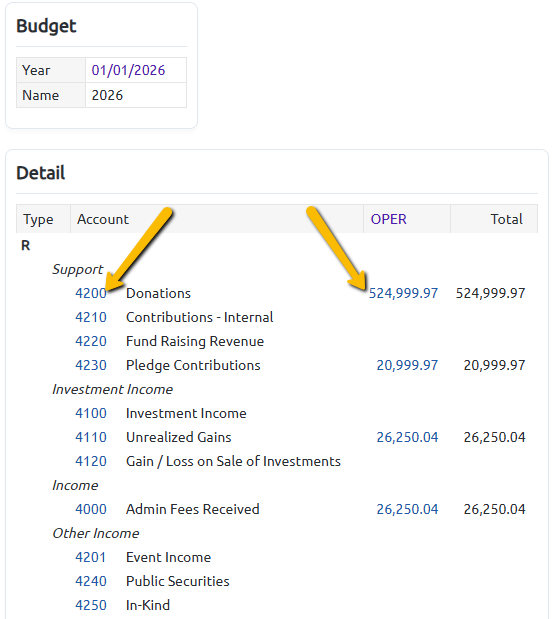The width and height of the screenshot is (555, 619).
Task: Click the Year label cell
Action: click(x=51, y=70)
